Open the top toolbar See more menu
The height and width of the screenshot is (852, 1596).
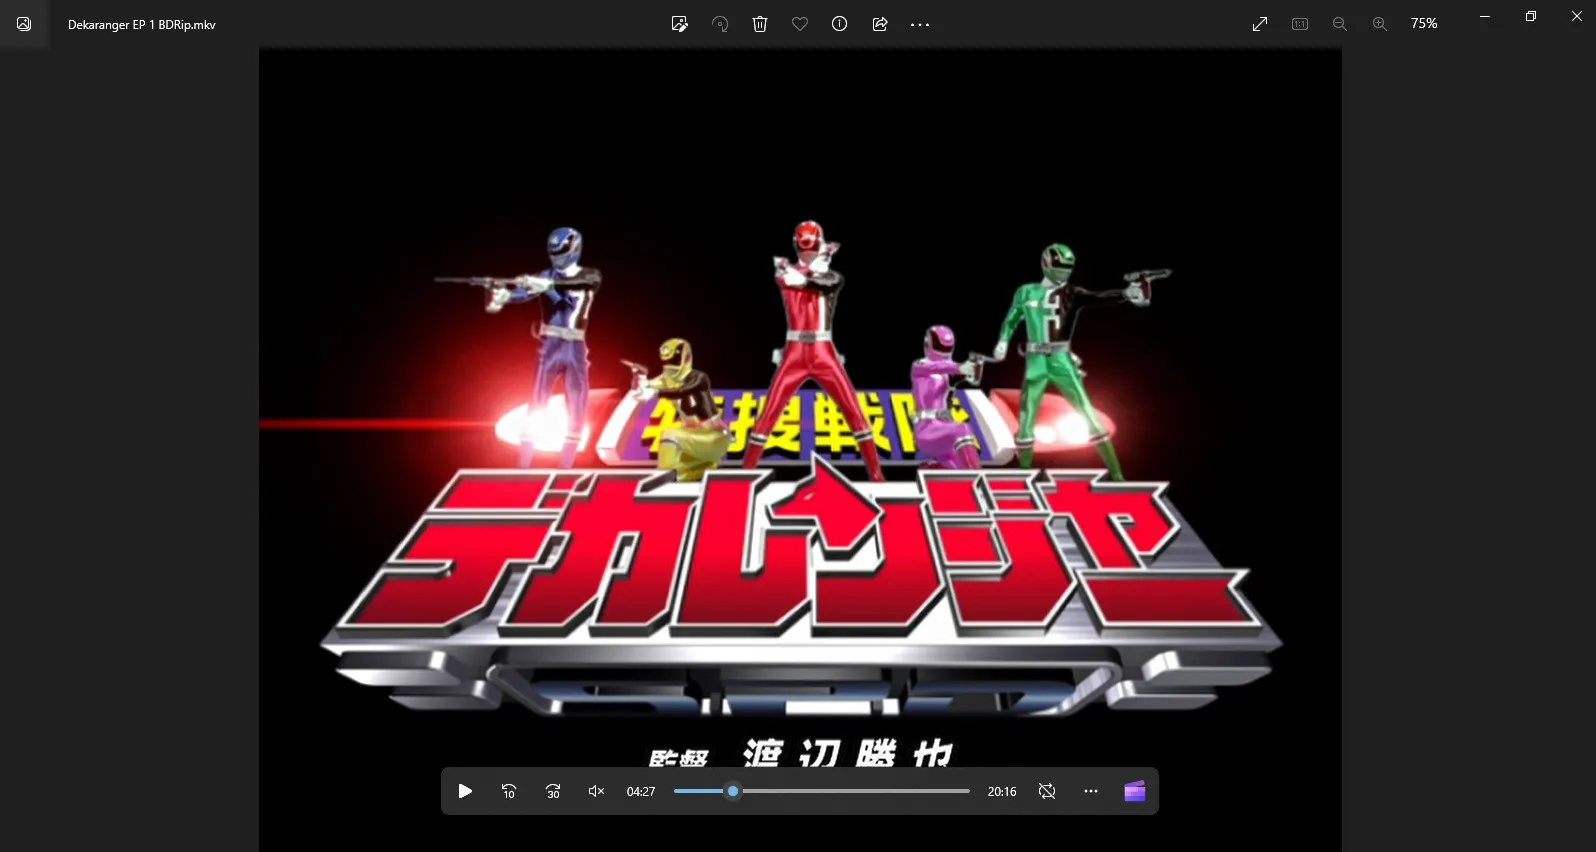pyautogui.click(x=920, y=24)
